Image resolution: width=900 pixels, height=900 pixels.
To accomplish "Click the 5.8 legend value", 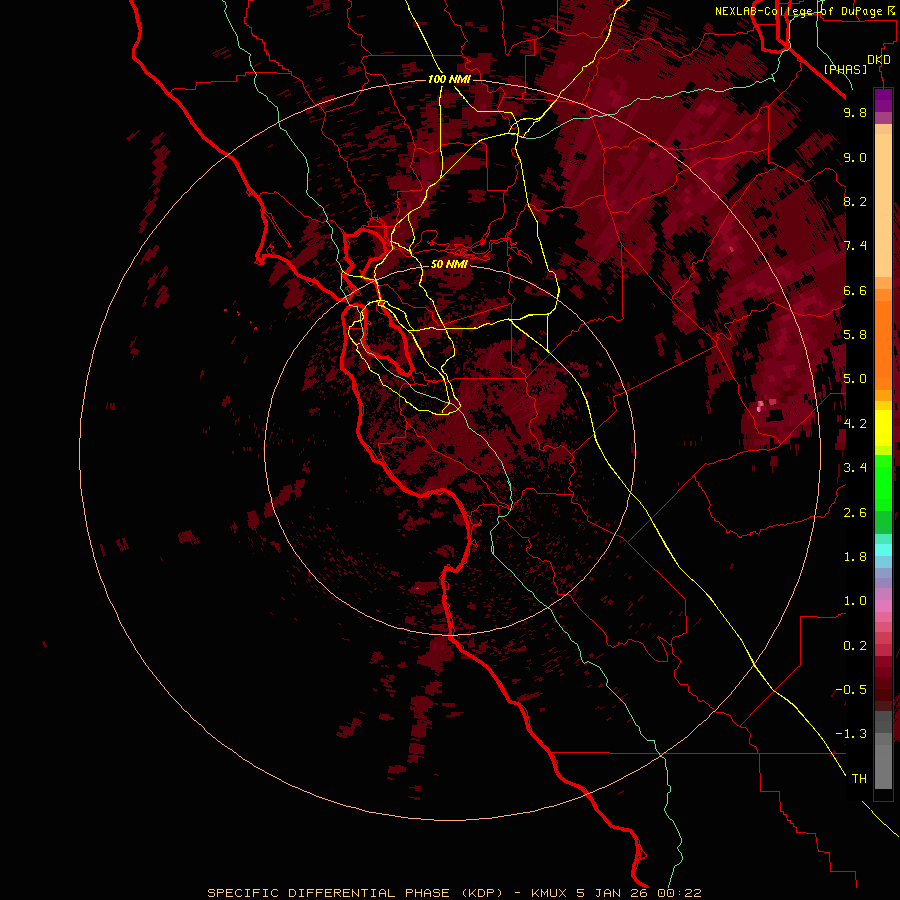I will click(x=855, y=335).
